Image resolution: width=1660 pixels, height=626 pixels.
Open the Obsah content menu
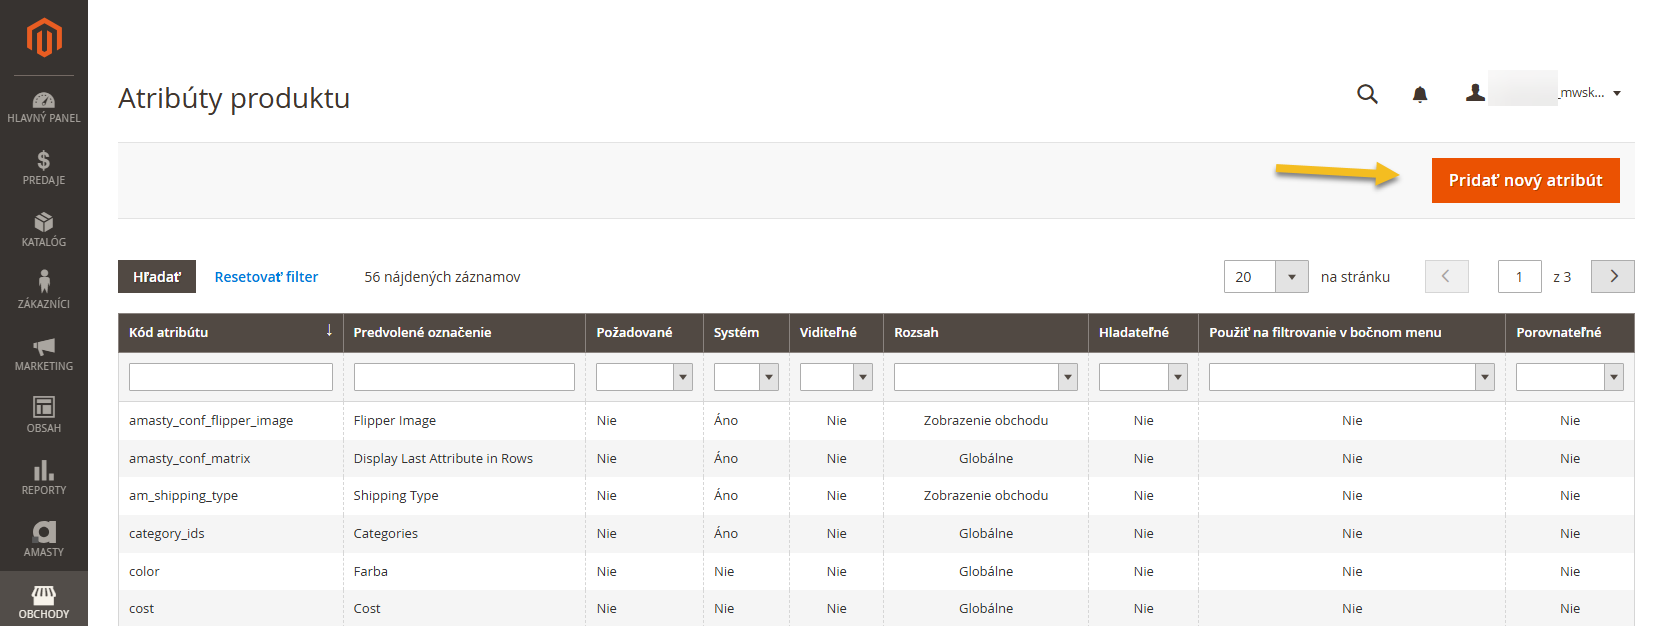tap(44, 415)
